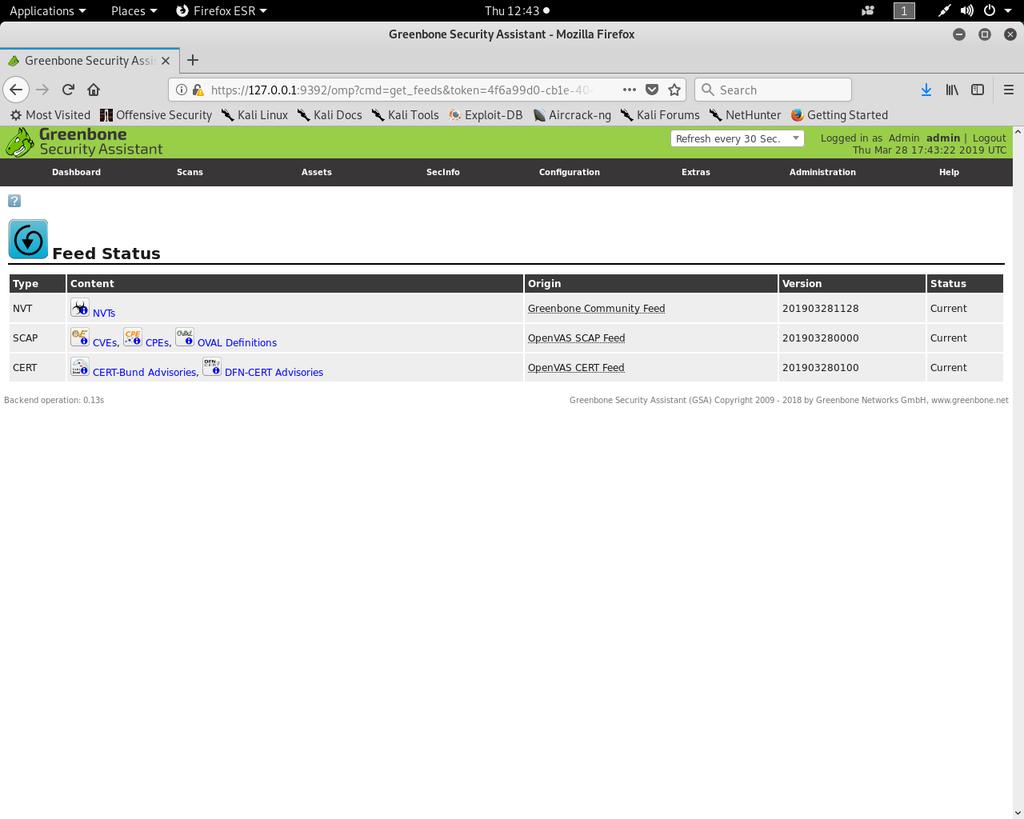The image size is (1024, 819).
Task: Open the Administration menu
Action: click(822, 172)
